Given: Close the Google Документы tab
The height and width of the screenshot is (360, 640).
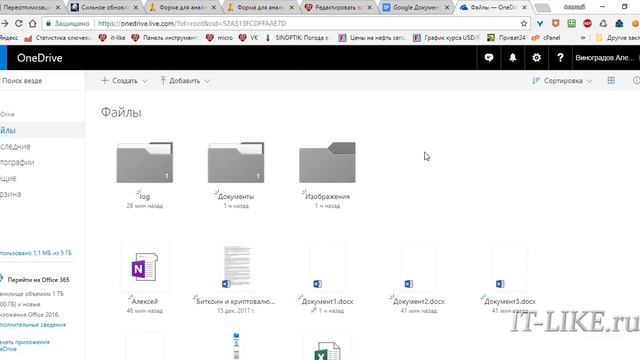Looking at the screenshot, I should coord(447,7).
